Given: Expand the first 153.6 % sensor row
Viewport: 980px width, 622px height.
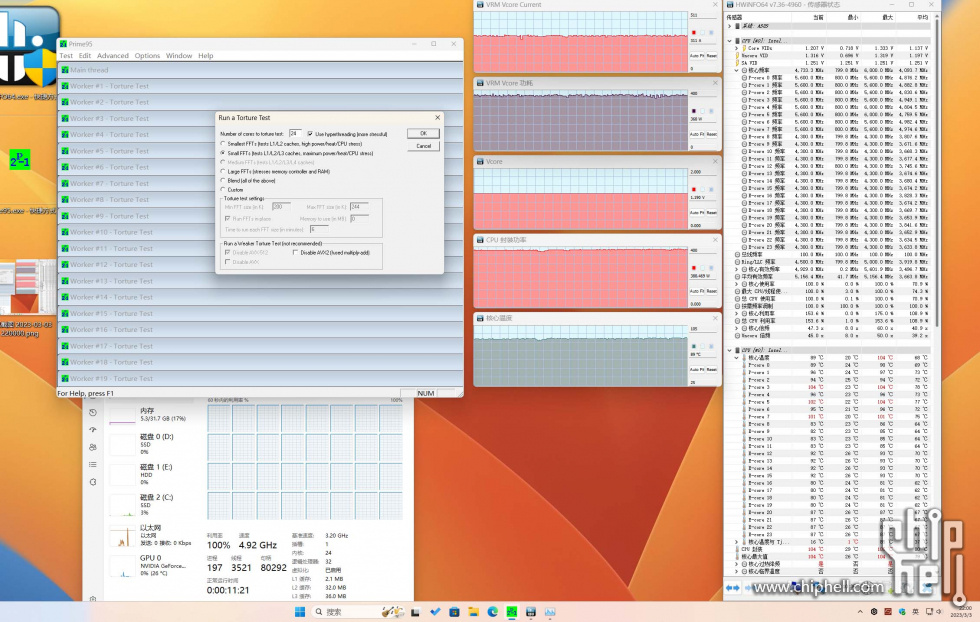Looking at the screenshot, I should tap(737, 313).
